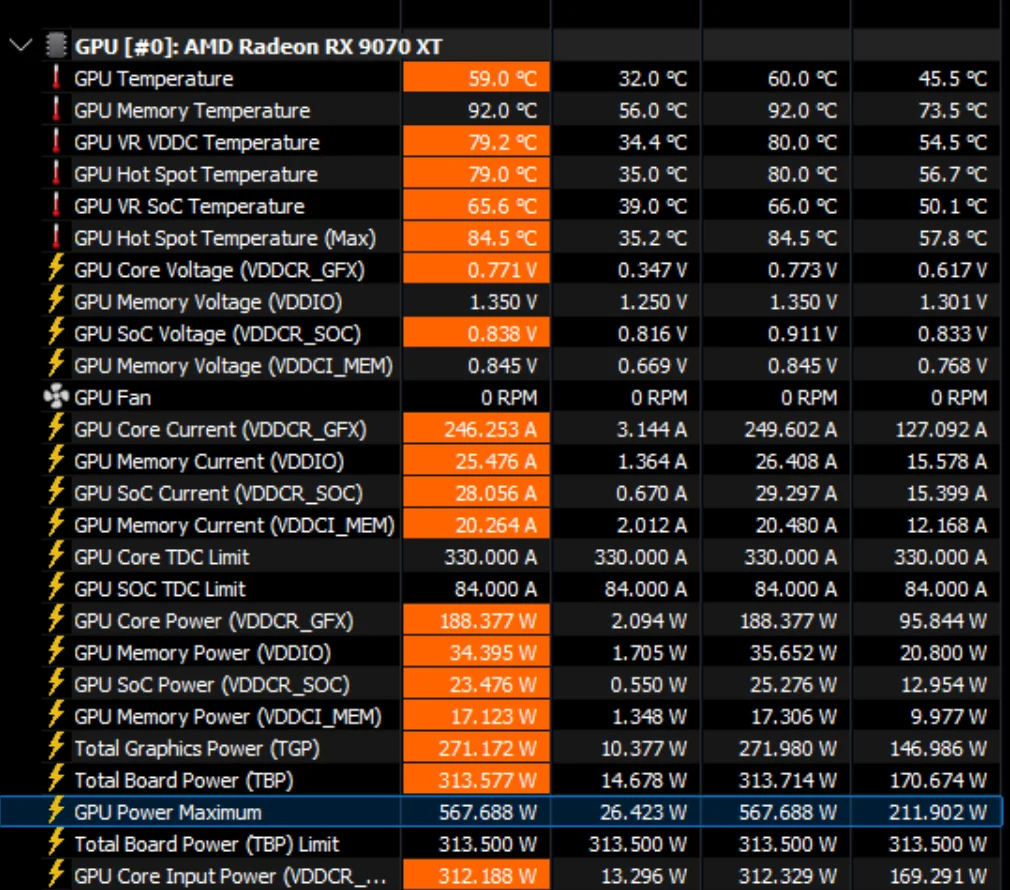This screenshot has height=890, width=1010.
Task: Click the 84.5 °C highlighted Hot Spot Max value
Action: tap(502, 238)
